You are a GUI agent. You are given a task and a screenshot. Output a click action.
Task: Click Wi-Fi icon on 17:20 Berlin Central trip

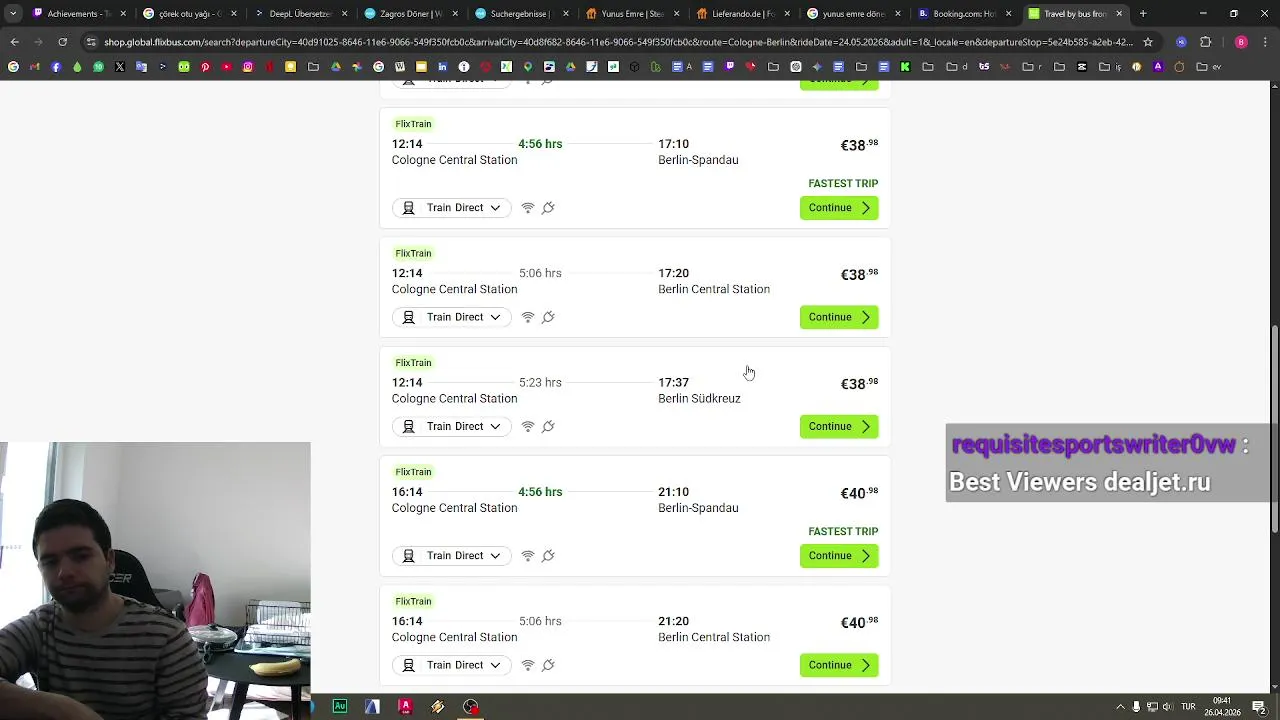pyautogui.click(x=528, y=317)
